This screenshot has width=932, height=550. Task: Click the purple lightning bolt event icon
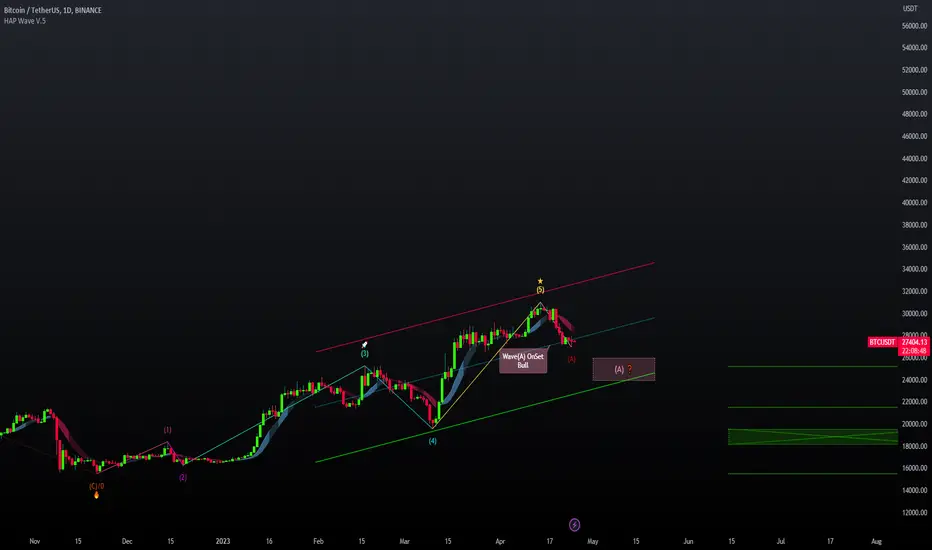click(x=574, y=524)
